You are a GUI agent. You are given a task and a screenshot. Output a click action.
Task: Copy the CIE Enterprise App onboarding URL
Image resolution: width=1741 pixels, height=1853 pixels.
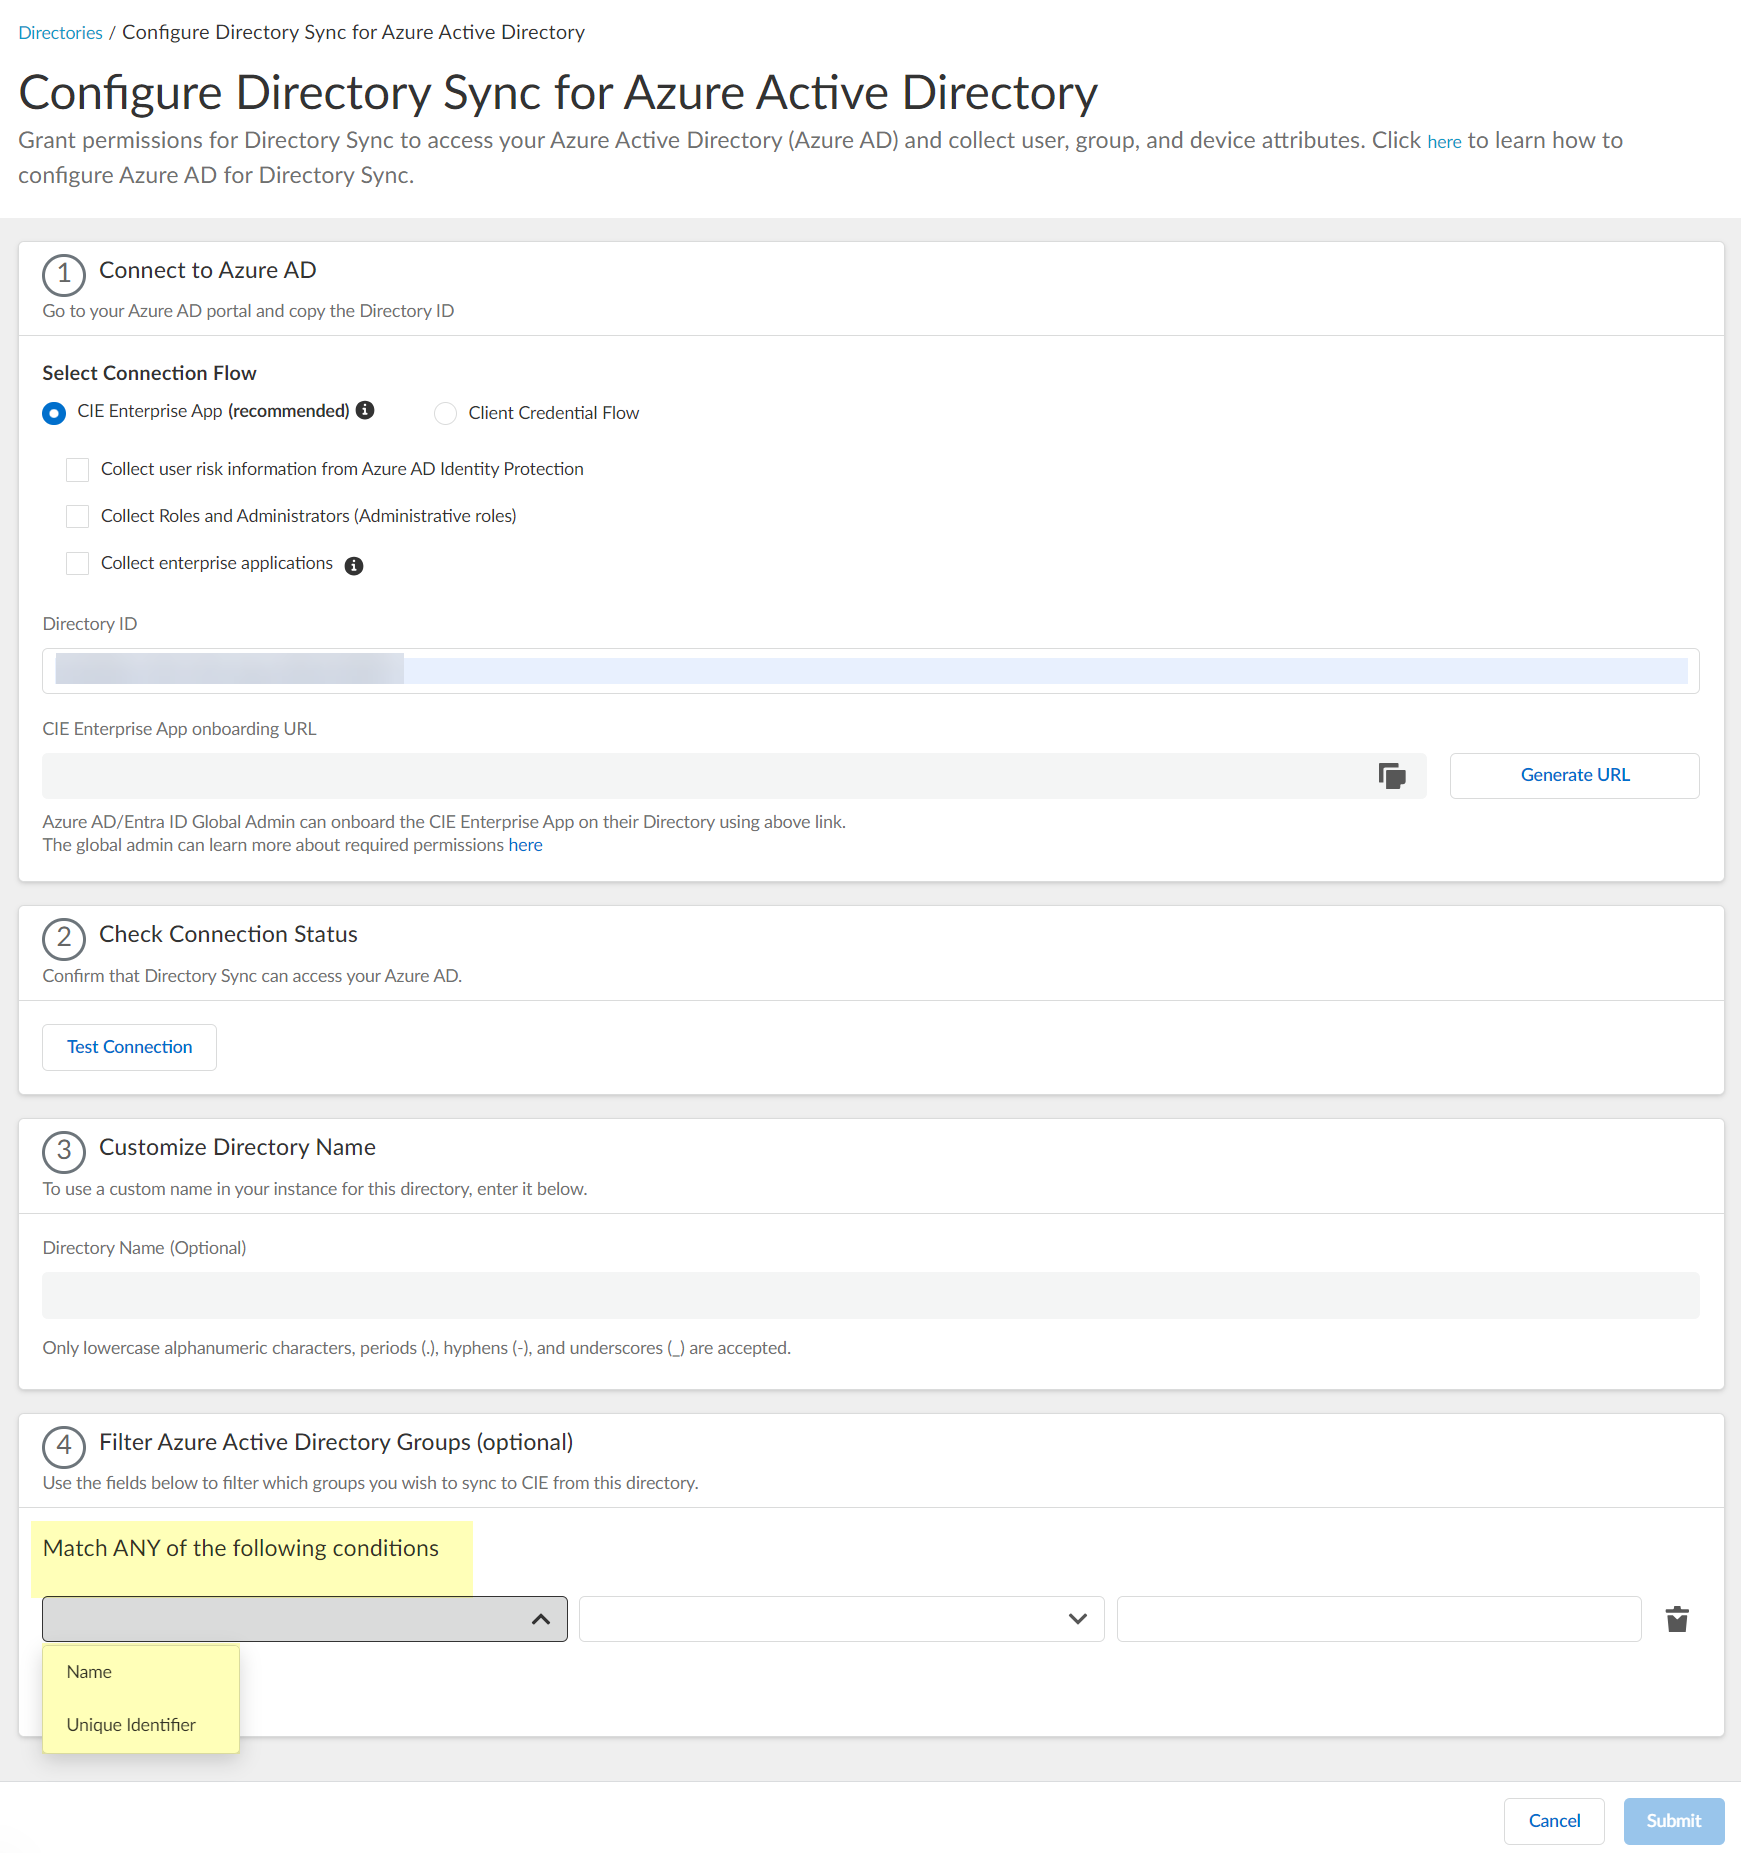[1392, 775]
